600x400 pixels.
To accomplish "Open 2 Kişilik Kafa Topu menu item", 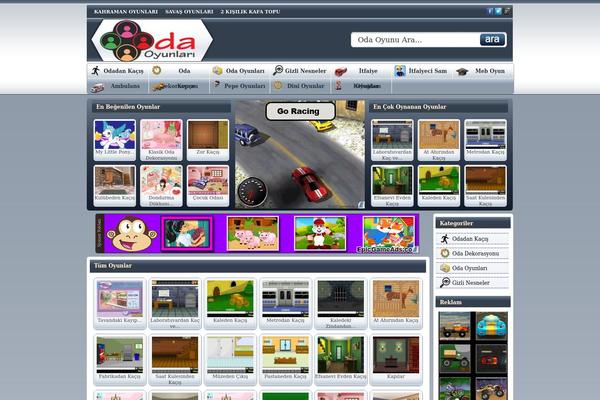I will [250, 11].
